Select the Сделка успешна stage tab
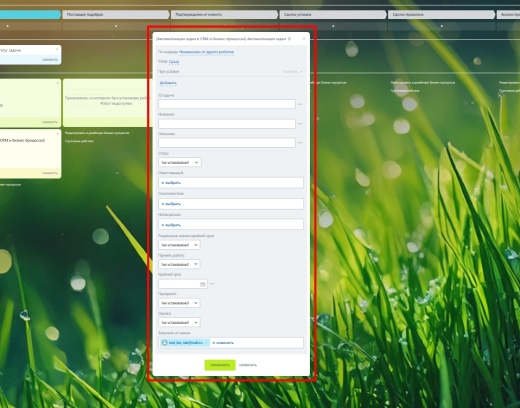The width and height of the screenshot is (520, 408). [x=332, y=15]
